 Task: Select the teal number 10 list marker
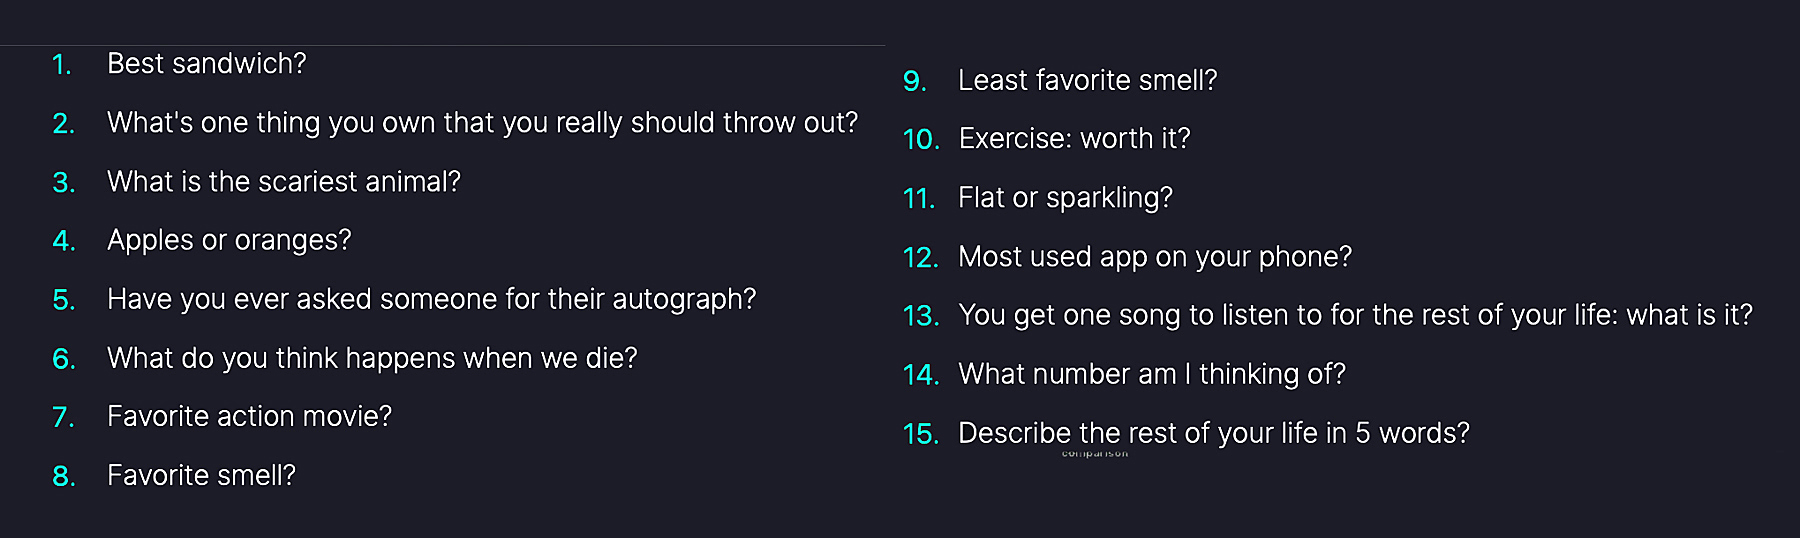(x=920, y=140)
